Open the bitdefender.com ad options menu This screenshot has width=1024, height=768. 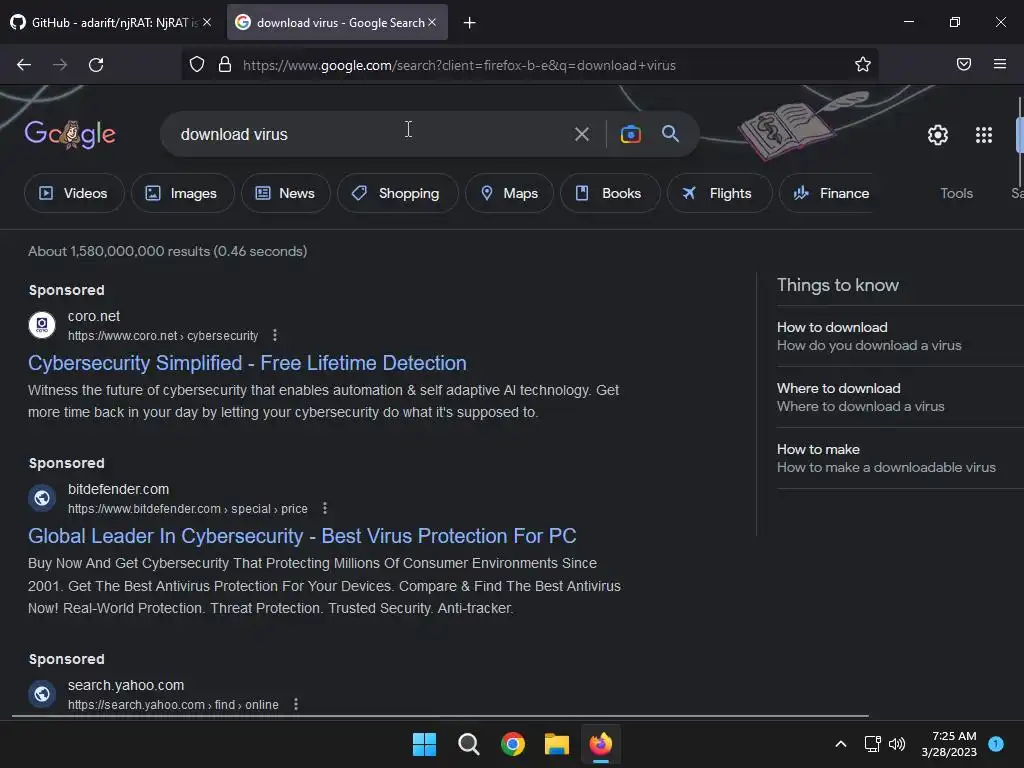point(325,508)
